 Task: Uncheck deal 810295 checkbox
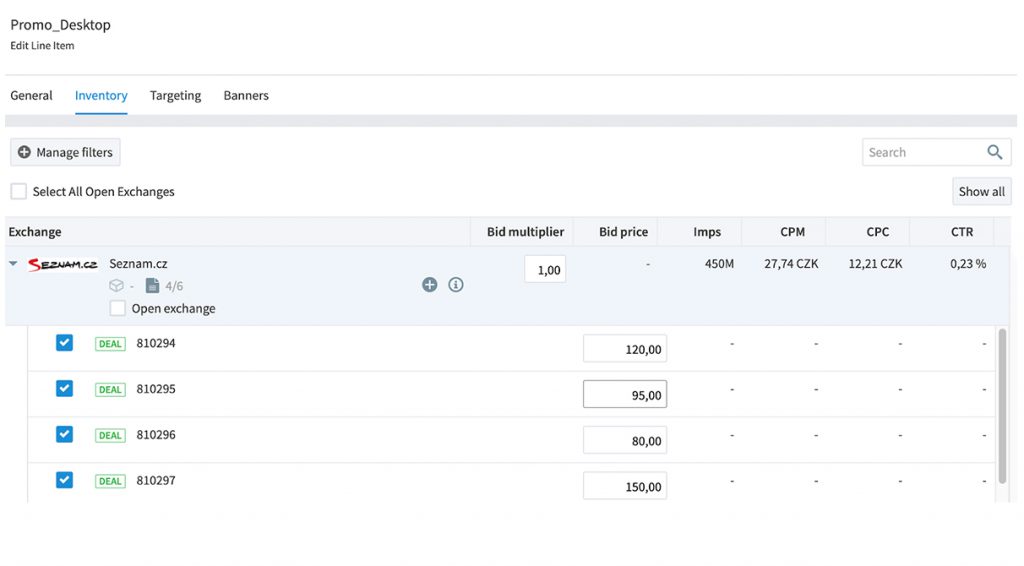point(64,388)
